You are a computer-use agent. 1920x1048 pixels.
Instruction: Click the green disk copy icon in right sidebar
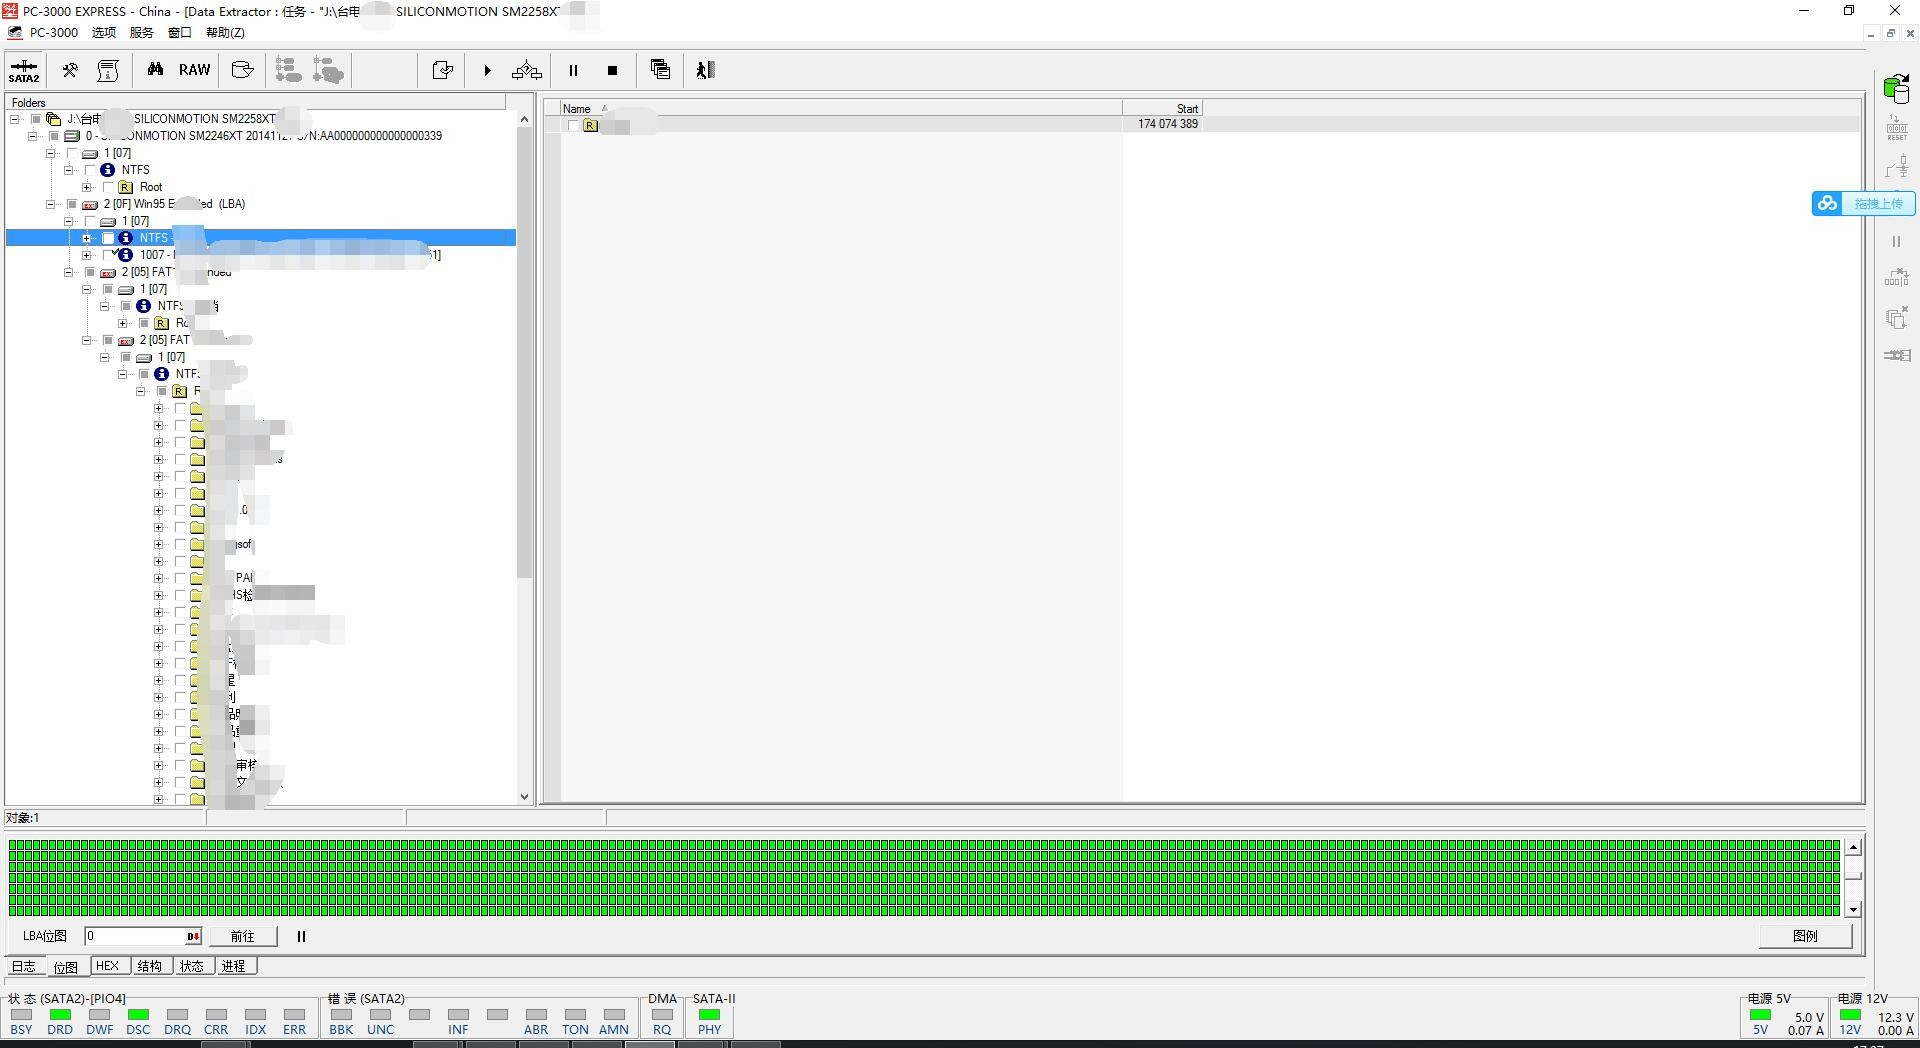point(1896,89)
